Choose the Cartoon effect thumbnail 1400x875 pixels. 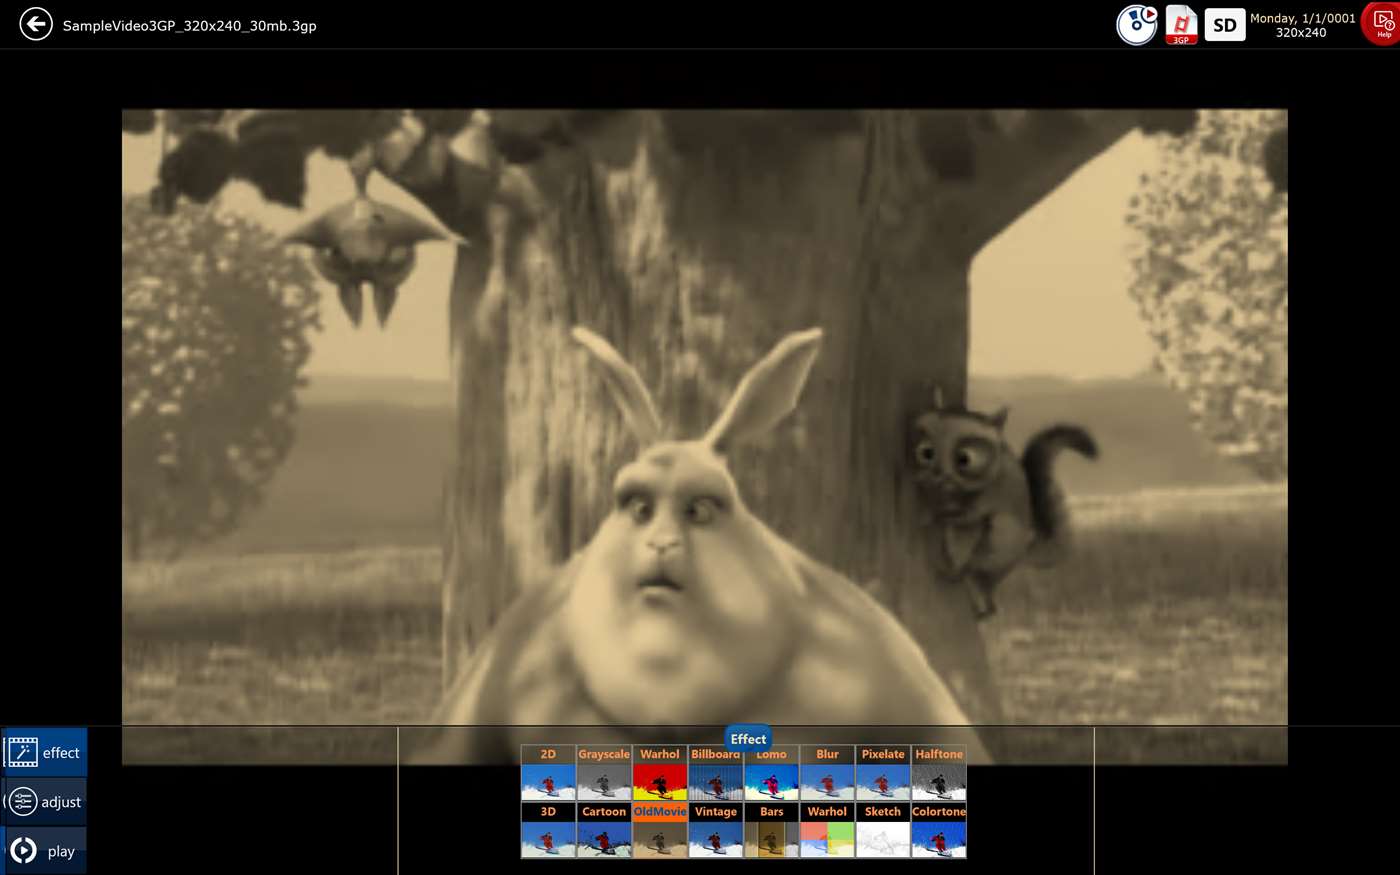[x=604, y=831]
